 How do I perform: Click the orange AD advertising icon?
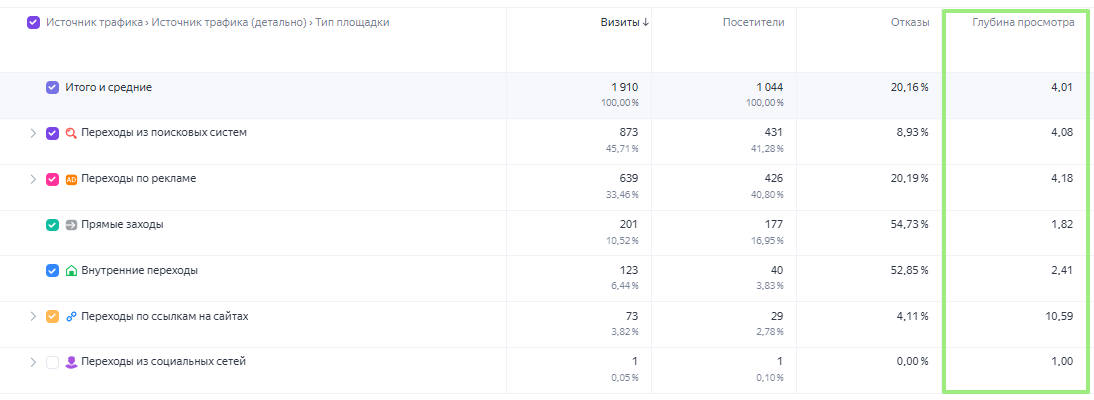tap(71, 179)
